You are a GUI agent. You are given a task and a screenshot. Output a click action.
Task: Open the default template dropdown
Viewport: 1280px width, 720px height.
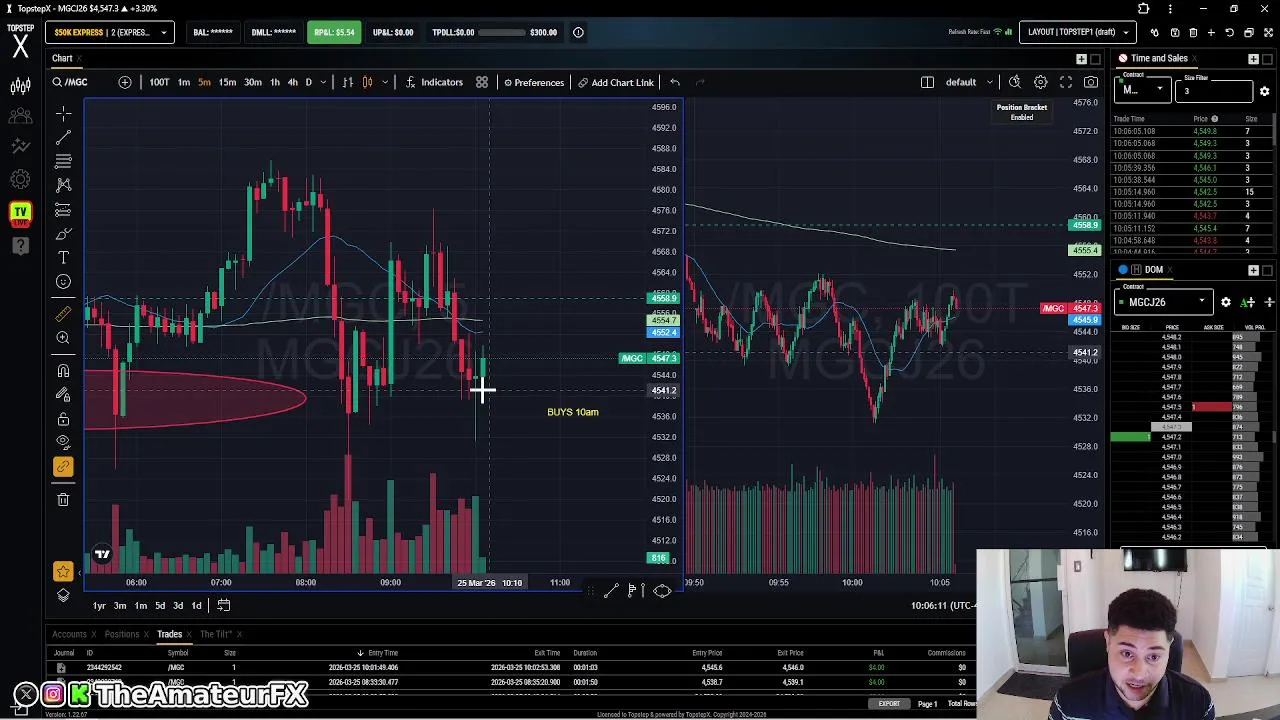(x=969, y=82)
